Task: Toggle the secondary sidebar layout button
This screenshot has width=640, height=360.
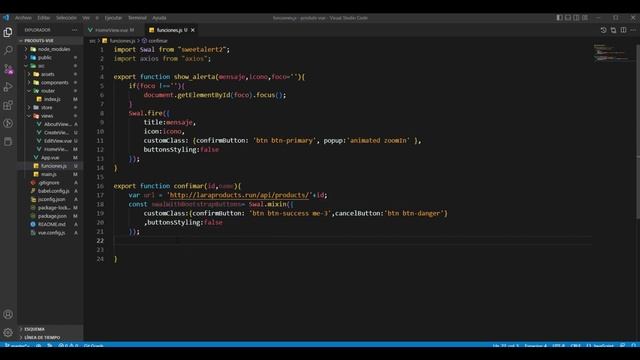Action: [576, 18]
